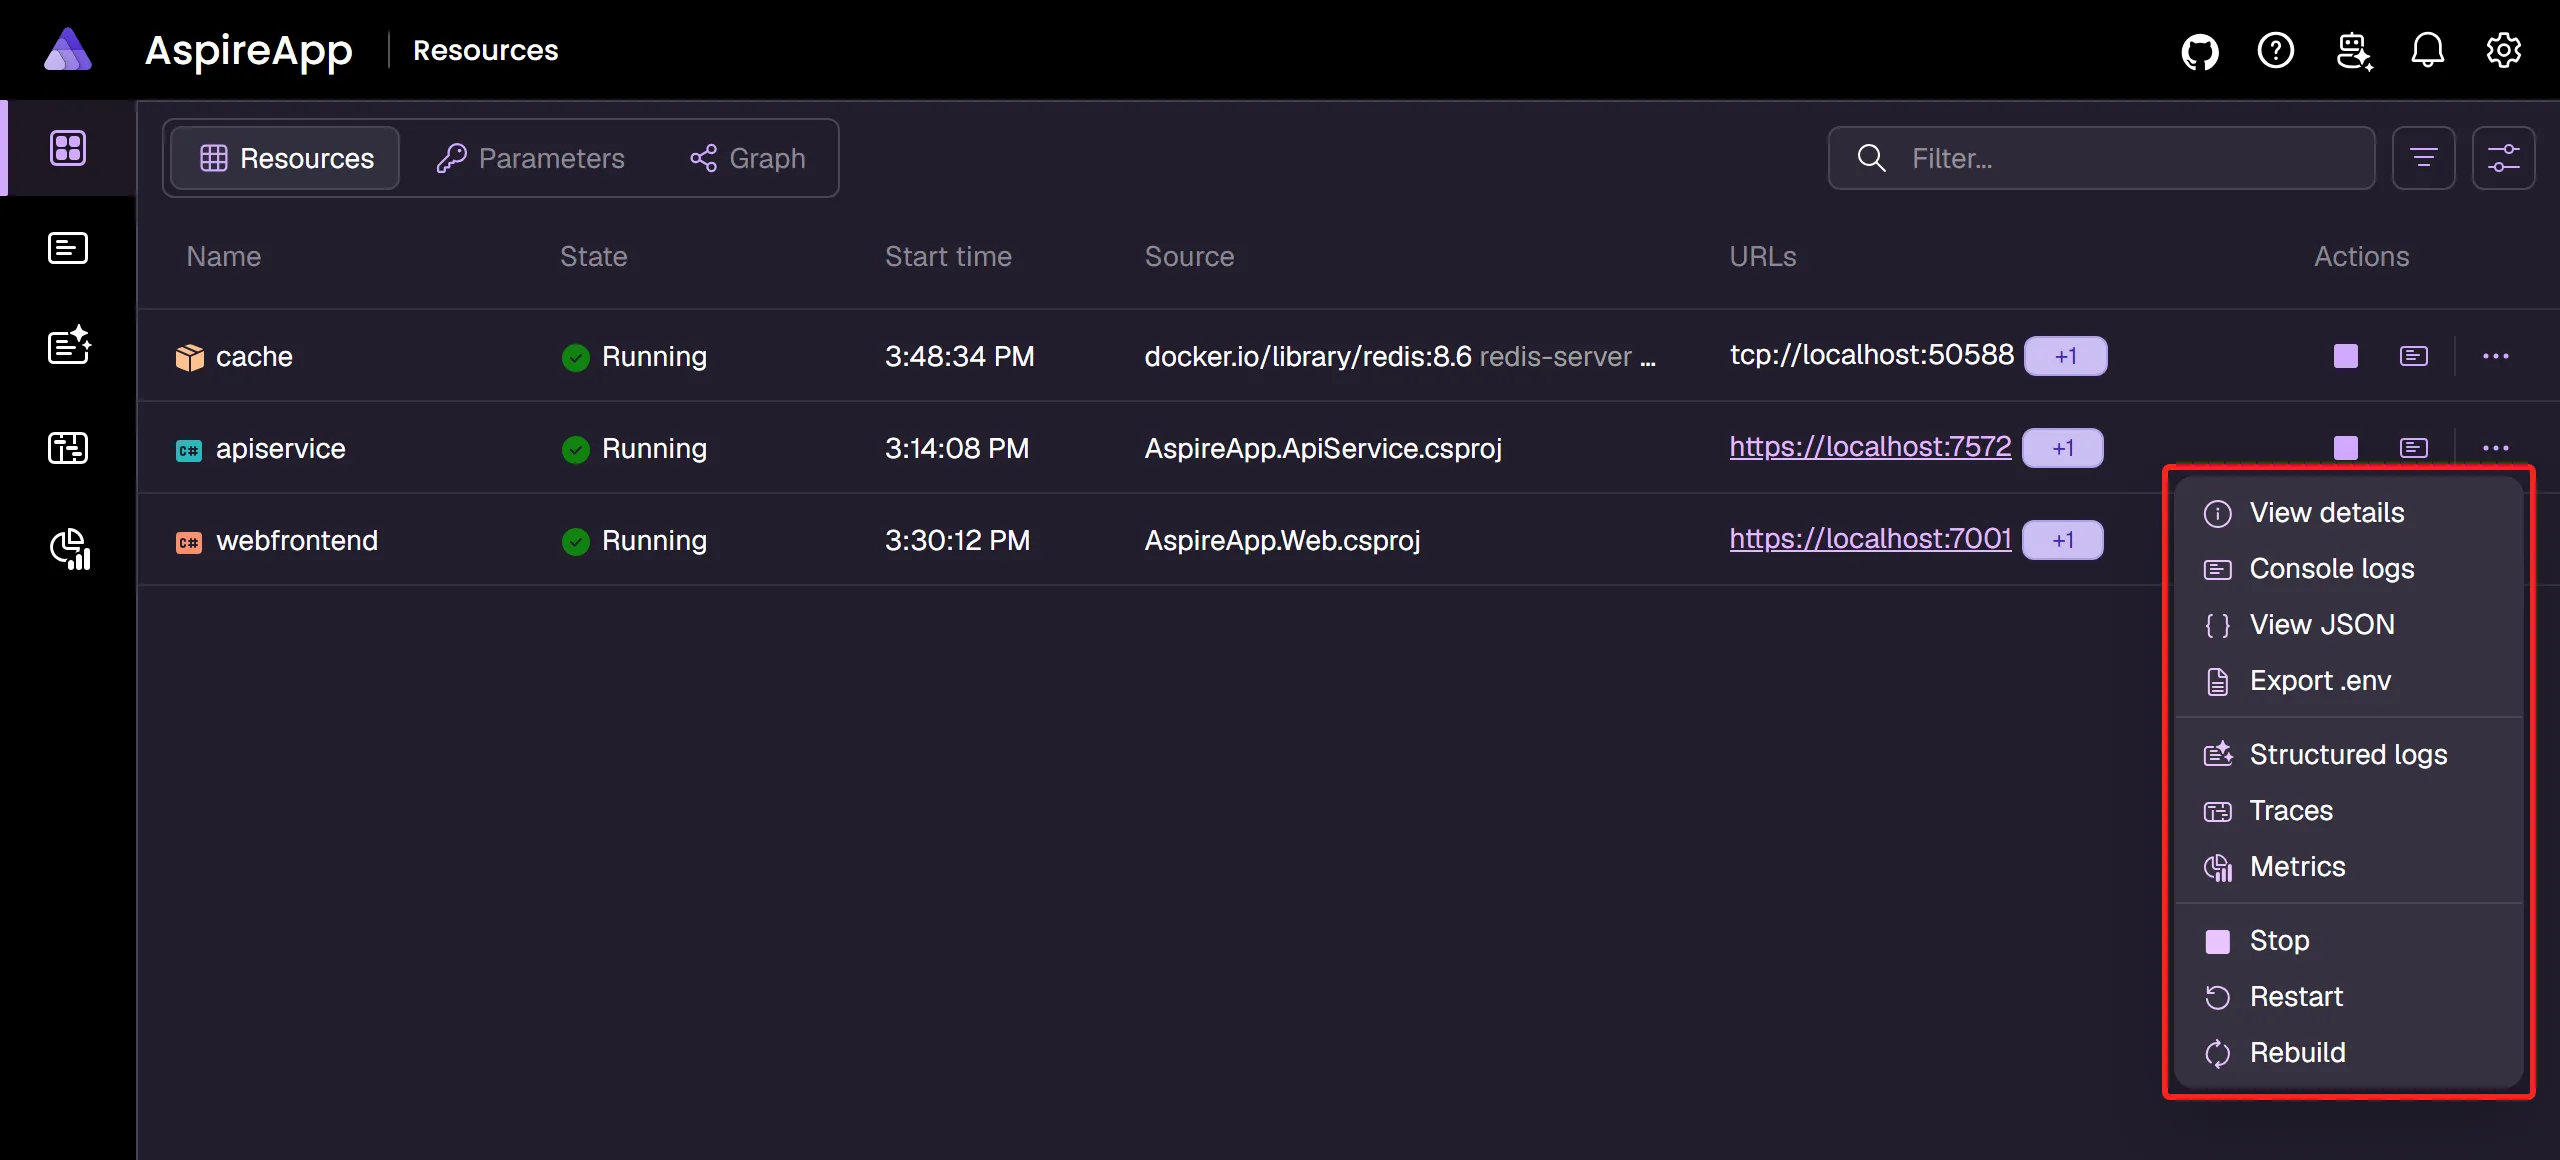Screen dimensions: 2560x1160
Task: Open the AI assistant chat icon
Action: 2353,50
